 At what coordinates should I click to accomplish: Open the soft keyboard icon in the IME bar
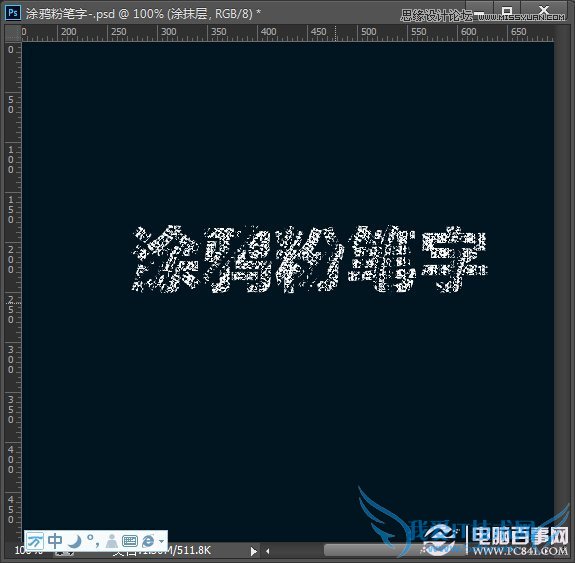130,541
